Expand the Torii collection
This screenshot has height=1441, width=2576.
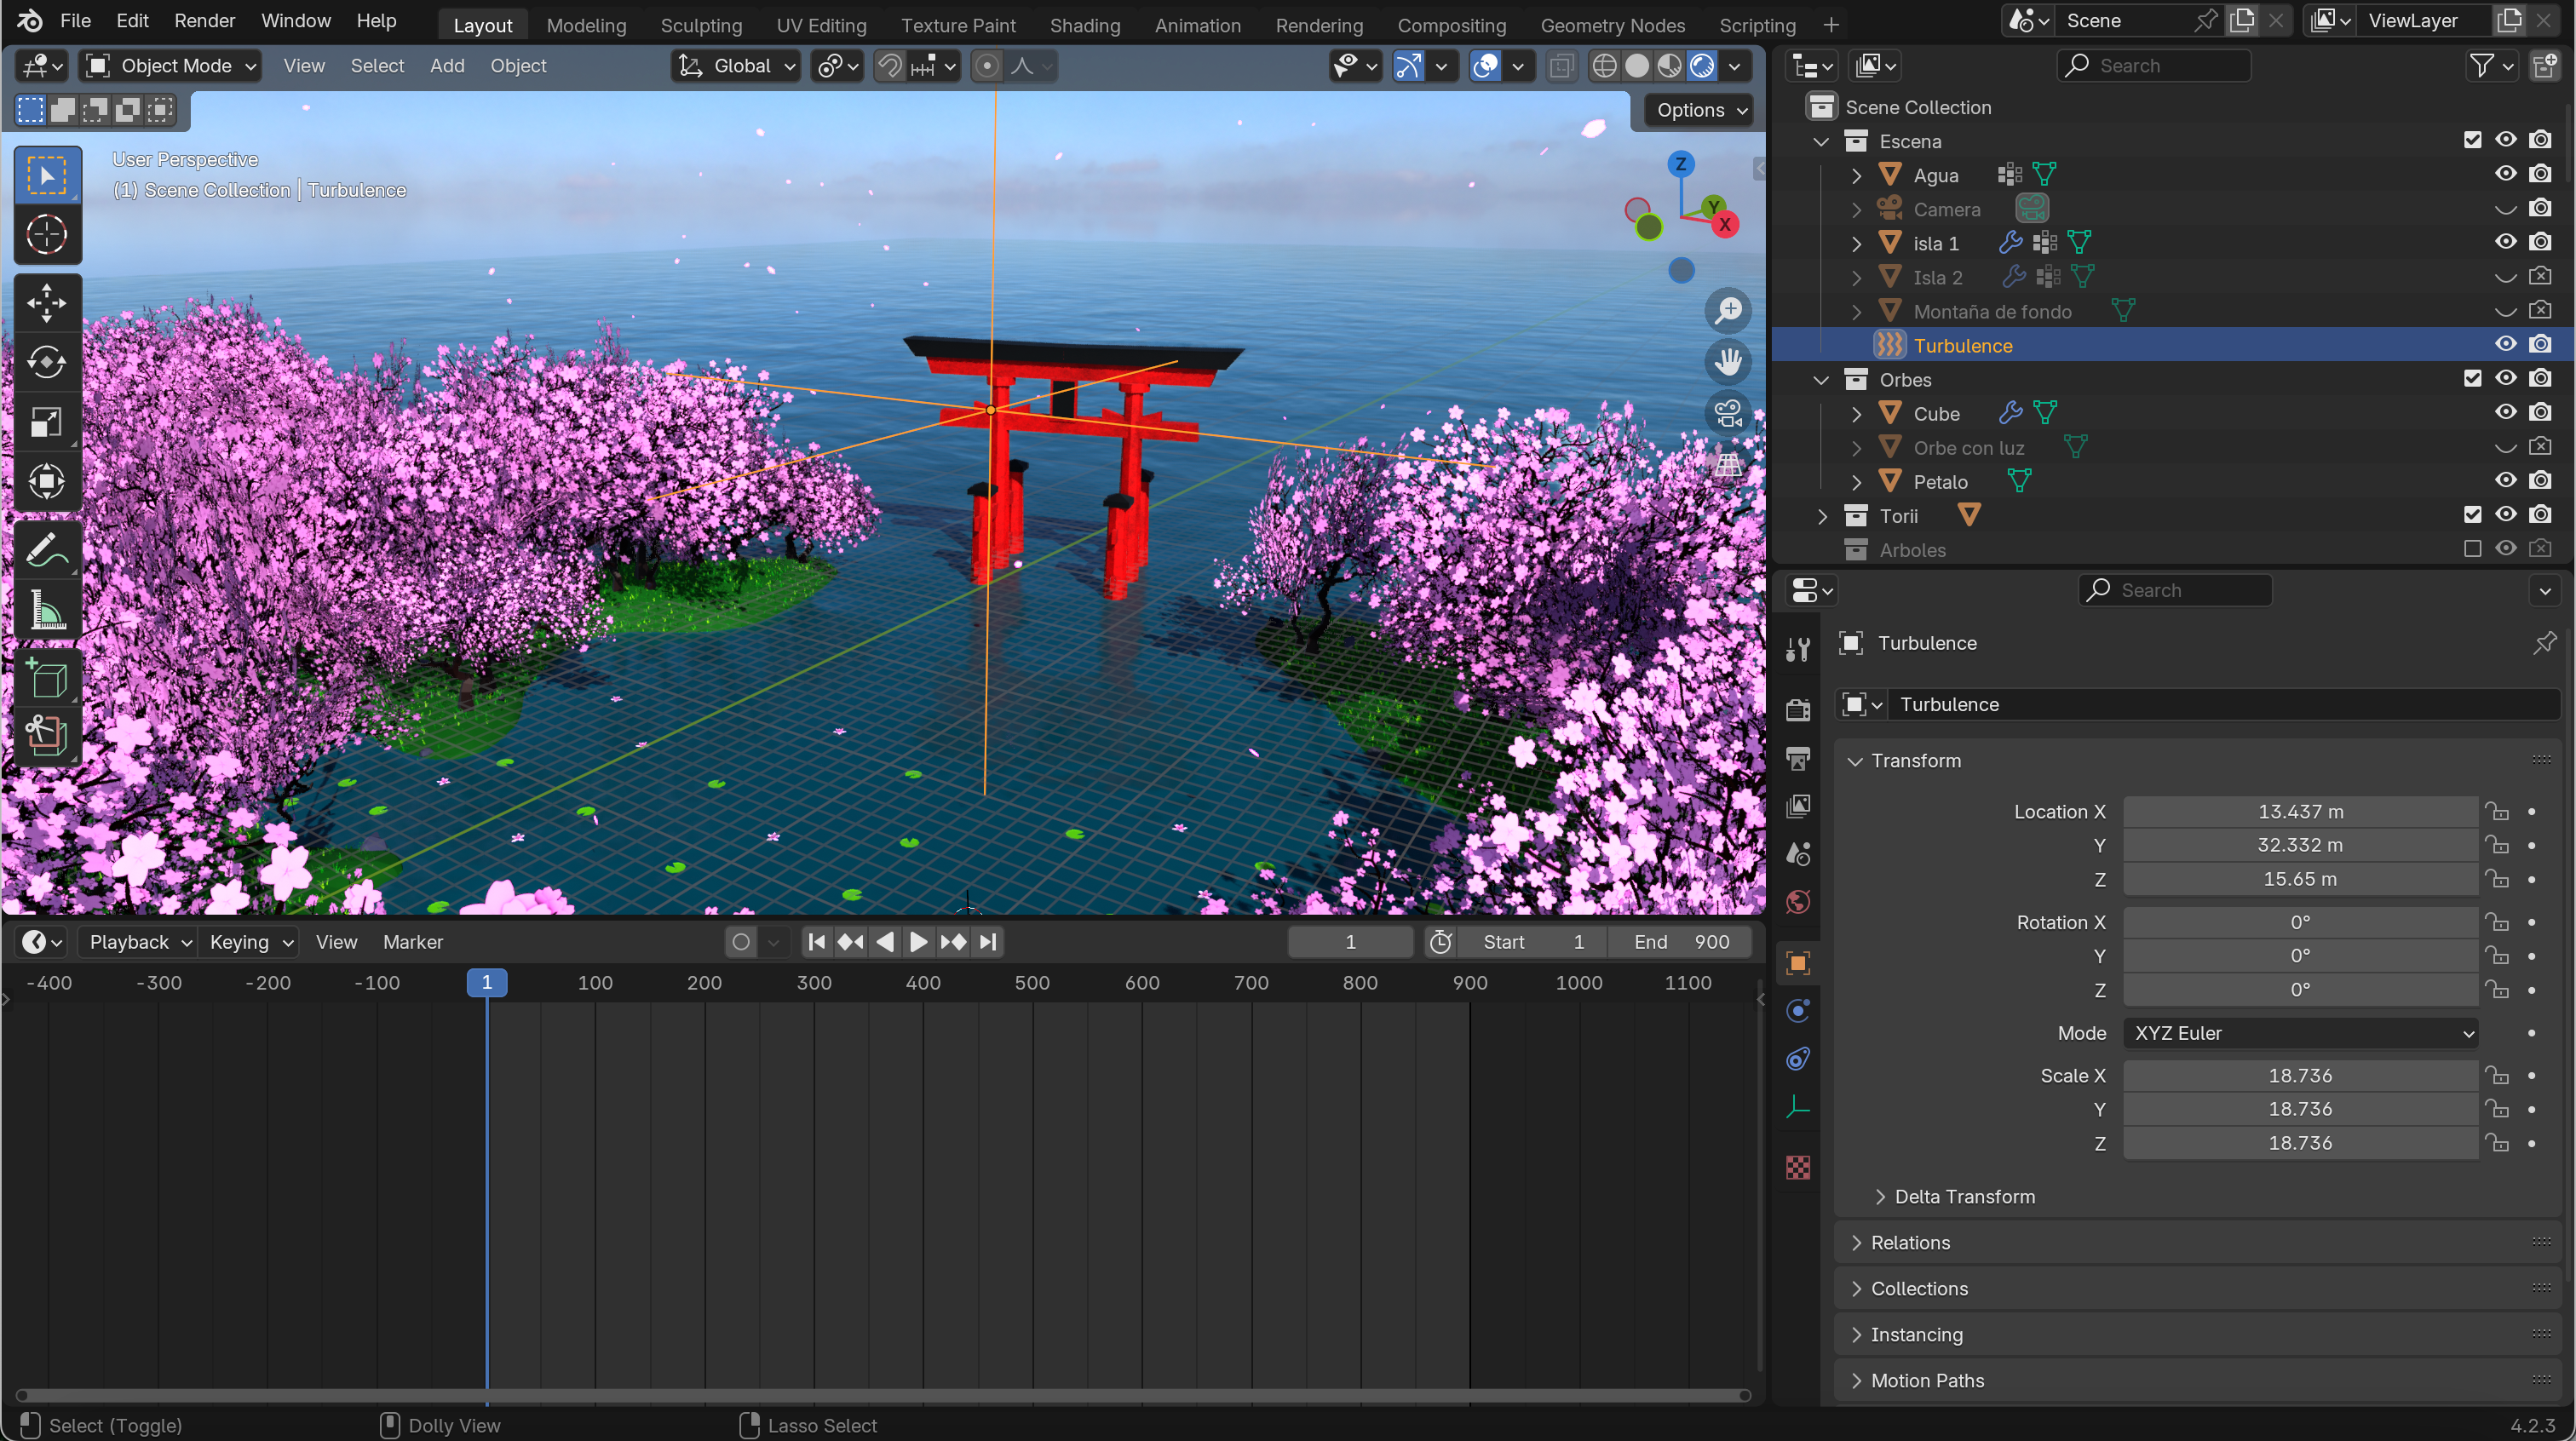1822,516
